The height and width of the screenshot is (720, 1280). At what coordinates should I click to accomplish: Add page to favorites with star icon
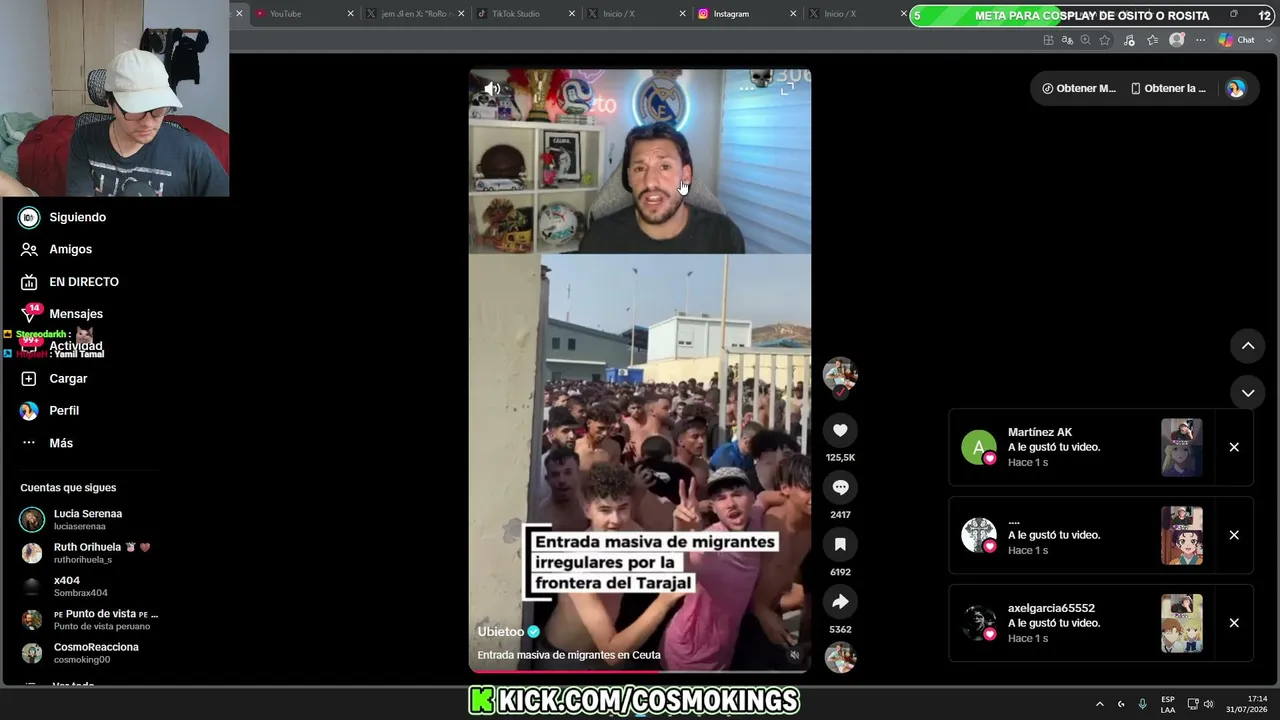1105,40
